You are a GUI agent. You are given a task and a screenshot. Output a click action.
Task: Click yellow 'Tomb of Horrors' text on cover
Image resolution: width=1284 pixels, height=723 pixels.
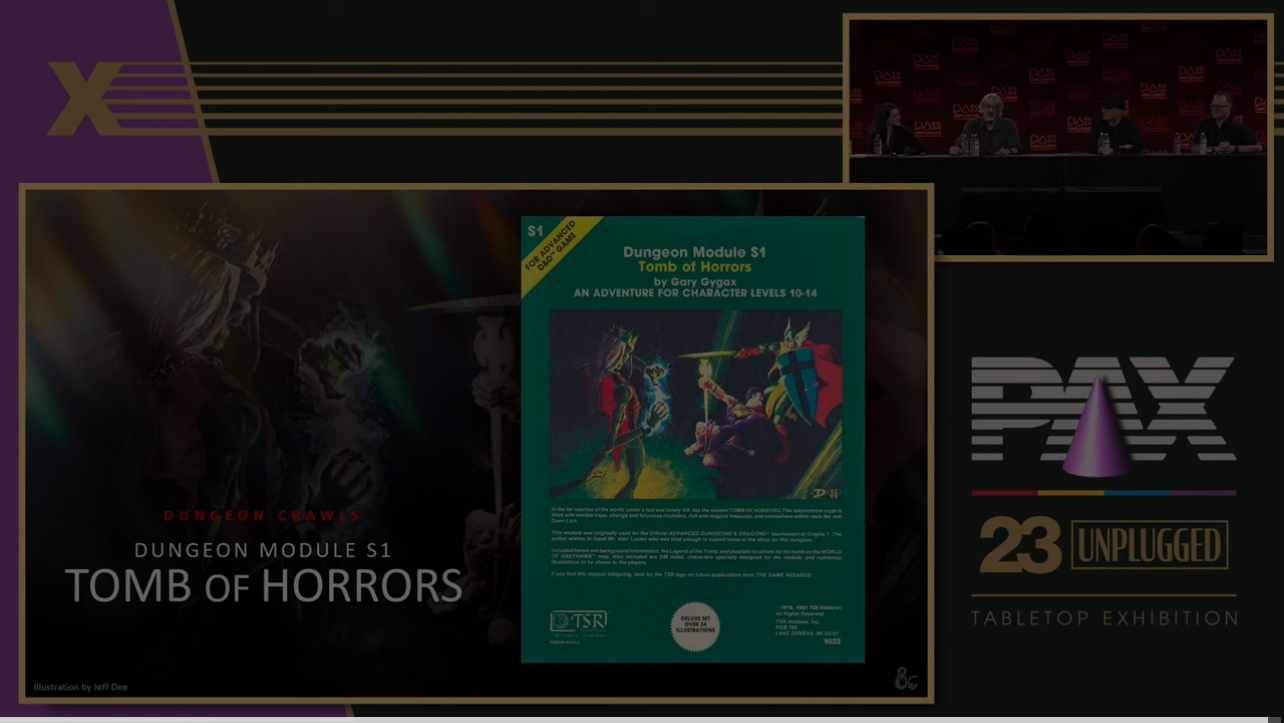click(694, 267)
